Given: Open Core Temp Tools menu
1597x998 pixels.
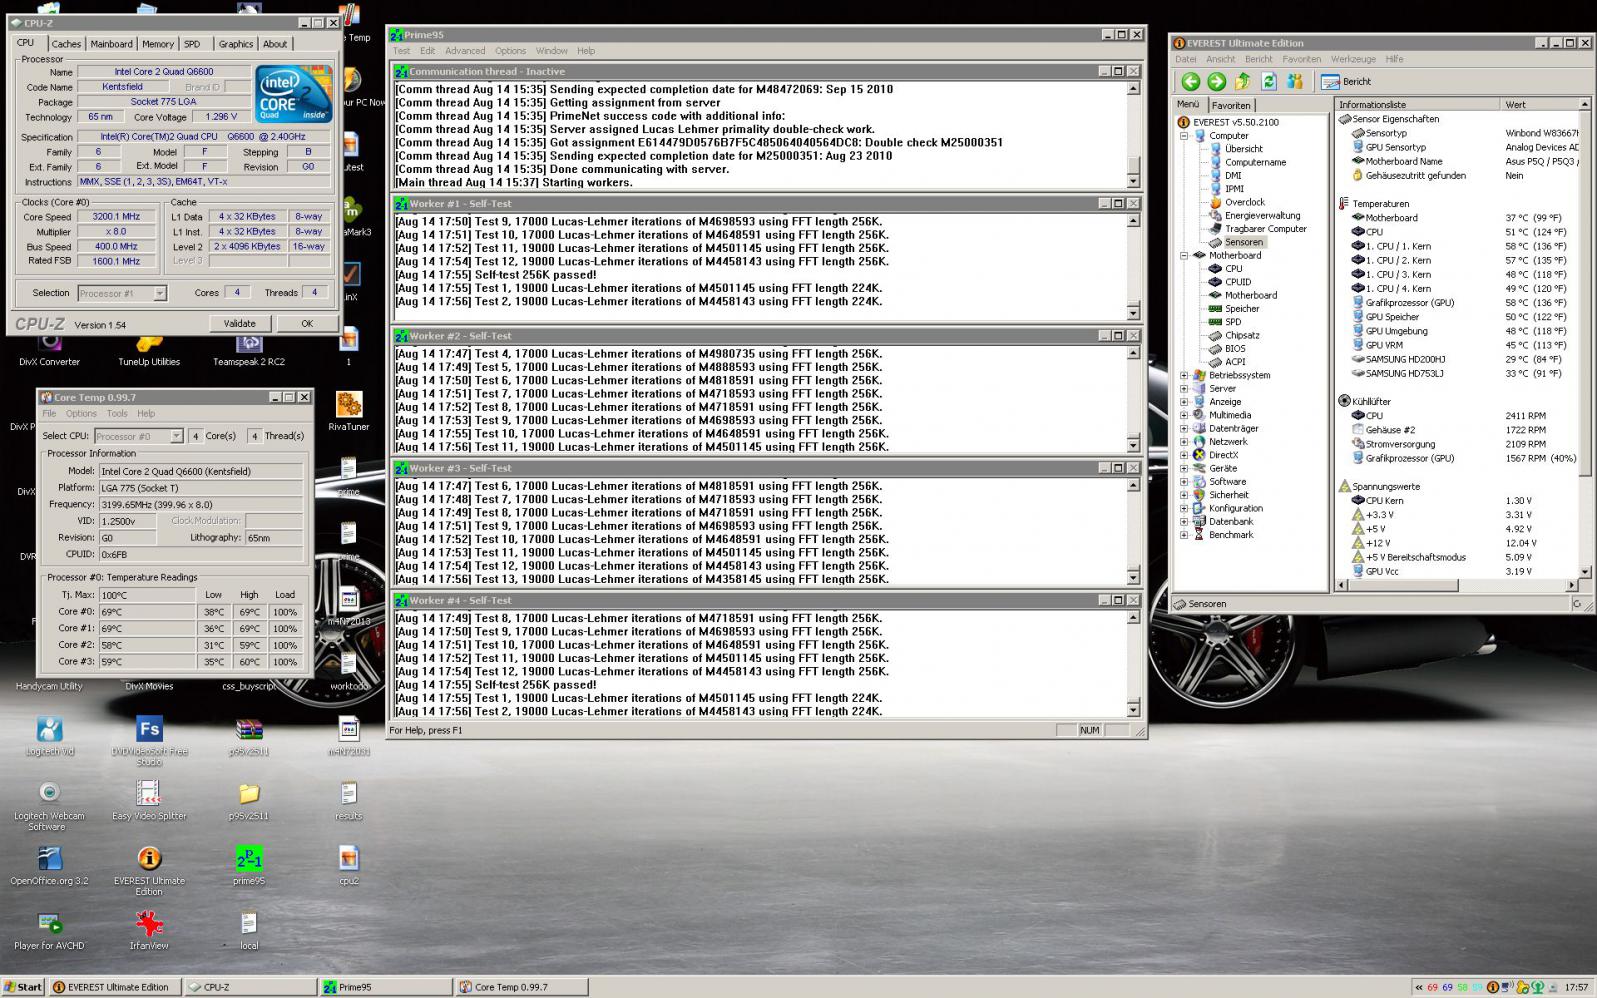Looking at the screenshot, I should pos(117,413).
